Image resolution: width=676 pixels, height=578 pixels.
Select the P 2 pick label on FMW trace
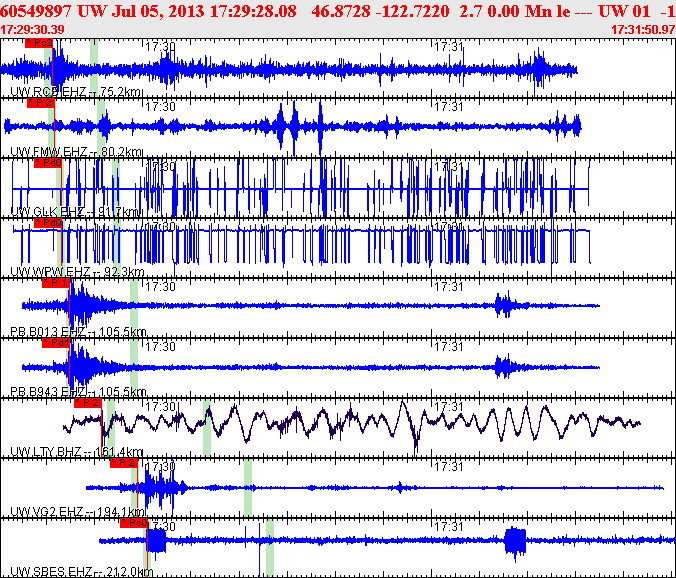point(41,103)
